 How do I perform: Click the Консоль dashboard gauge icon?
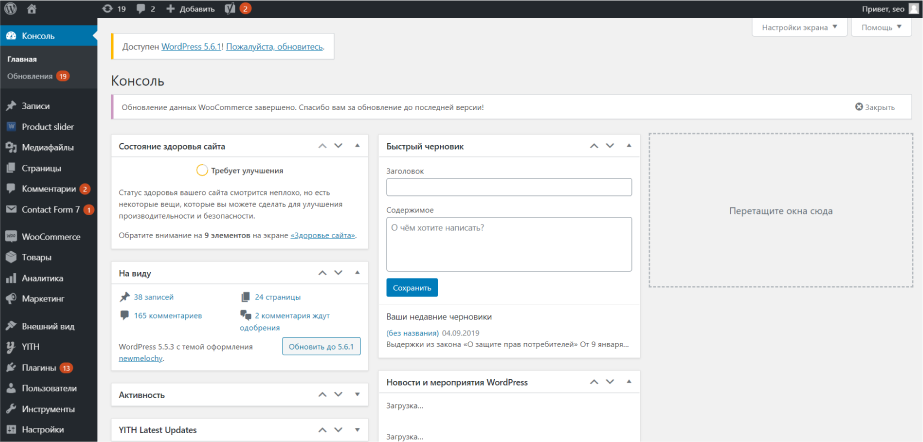point(11,36)
